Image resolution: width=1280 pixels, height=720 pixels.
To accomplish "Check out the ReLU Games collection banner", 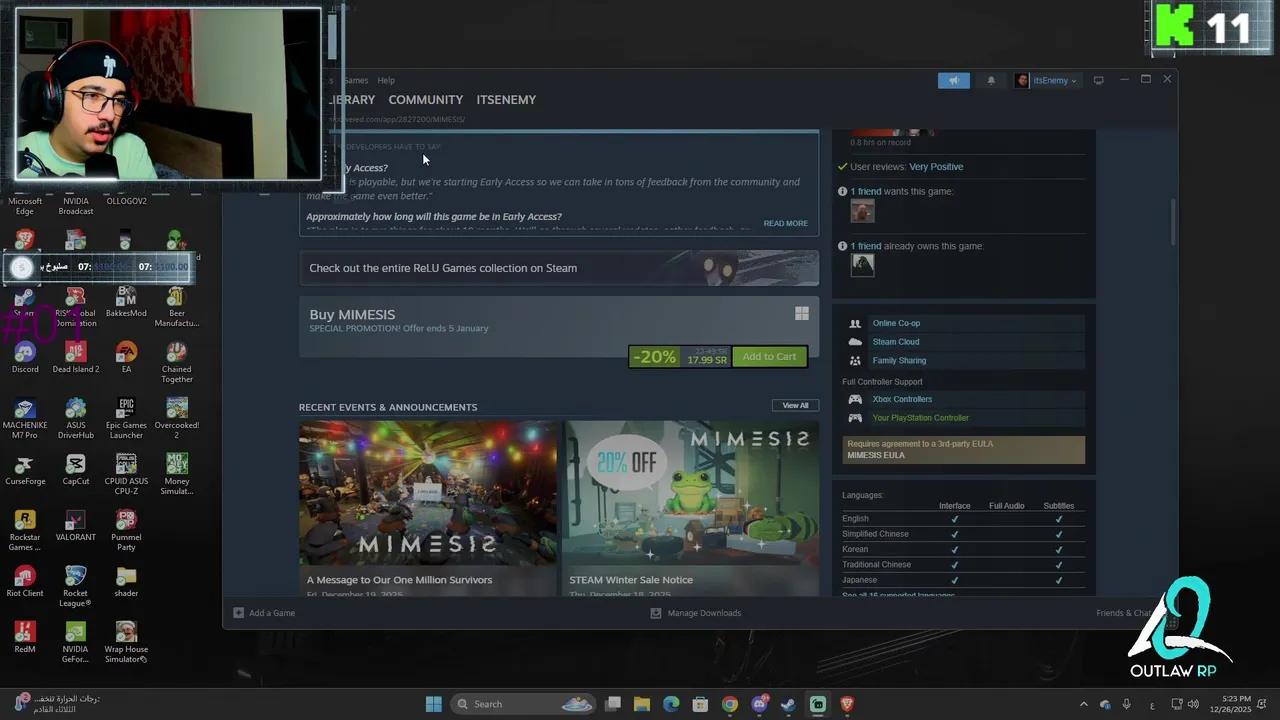I will pyautogui.click(x=558, y=268).
